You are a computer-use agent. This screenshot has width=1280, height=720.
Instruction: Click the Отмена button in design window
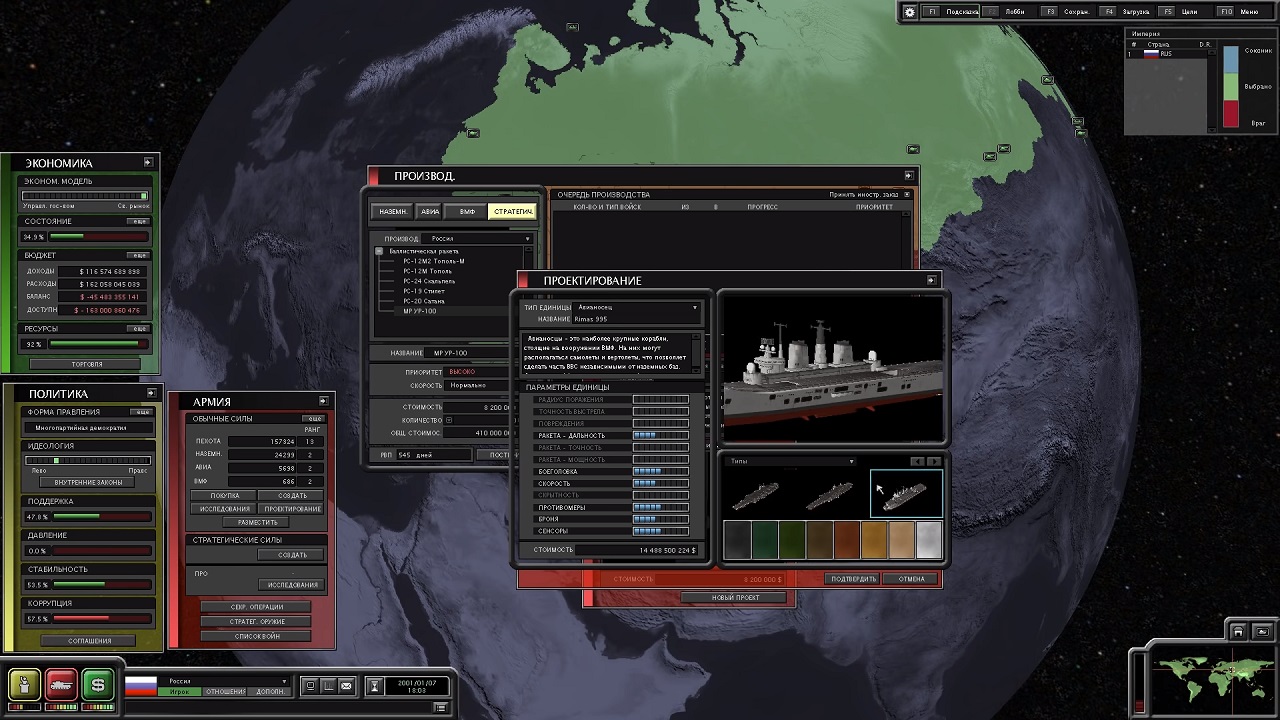click(911, 579)
